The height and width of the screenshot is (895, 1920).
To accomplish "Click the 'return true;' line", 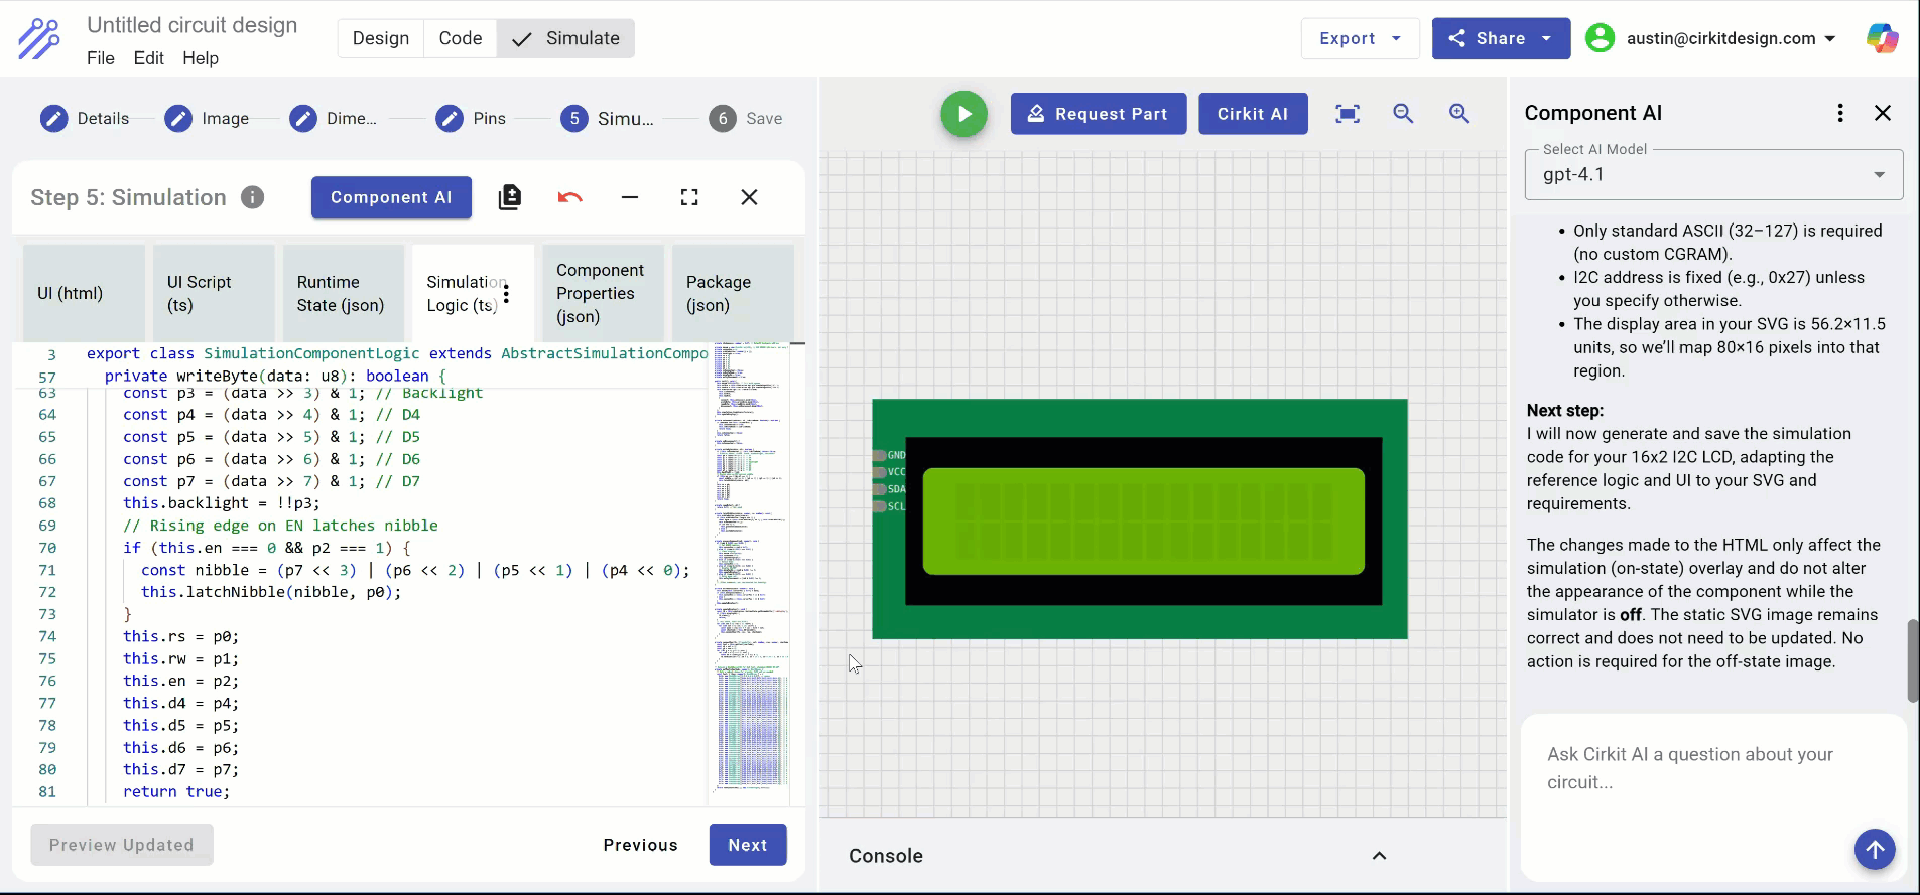I will [x=176, y=791].
